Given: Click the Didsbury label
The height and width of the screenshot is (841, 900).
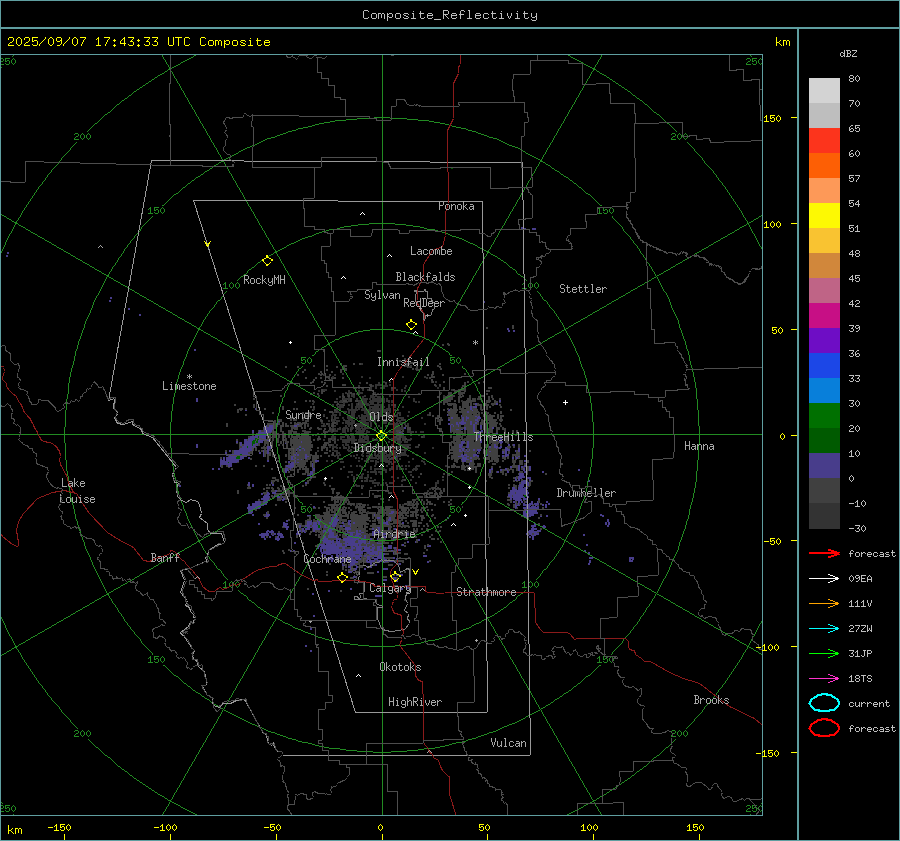Looking at the screenshot, I should [377, 448].
